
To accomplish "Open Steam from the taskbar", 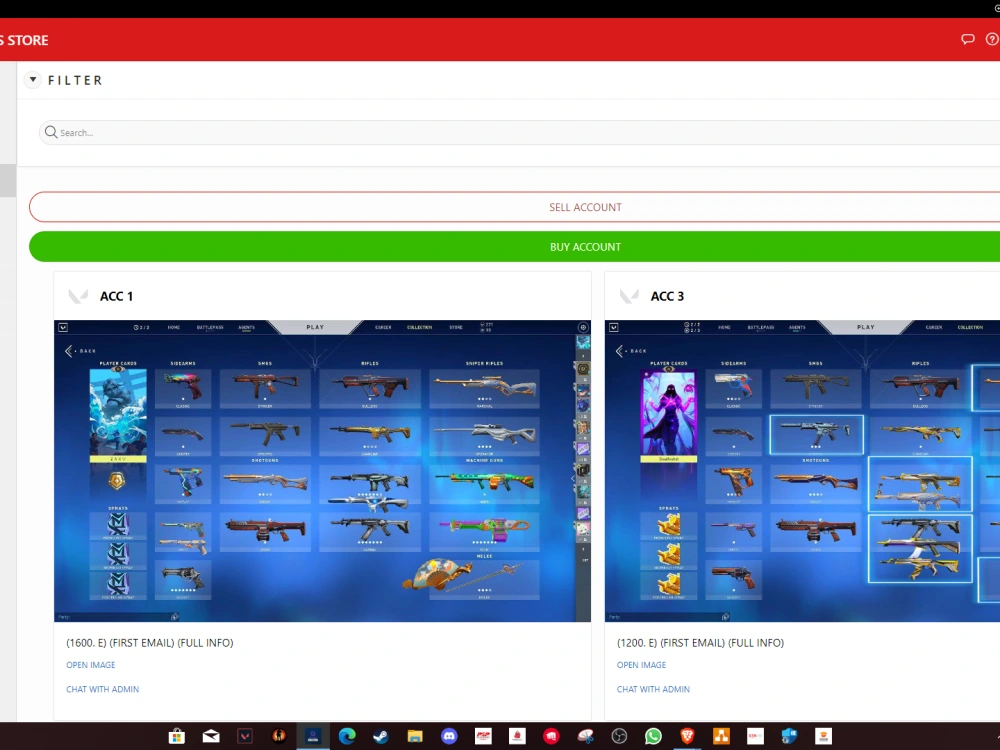I will pyautogui.click(x=381, y=736).
